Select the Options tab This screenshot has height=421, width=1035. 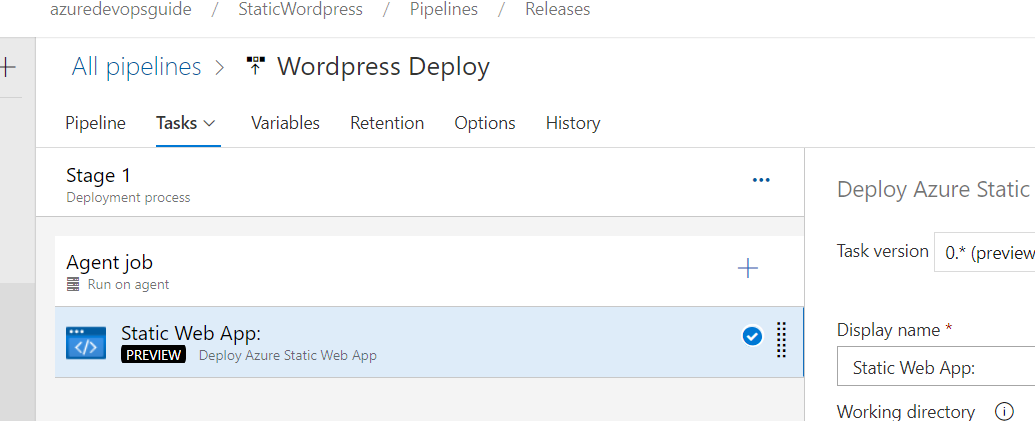(485, 123)
